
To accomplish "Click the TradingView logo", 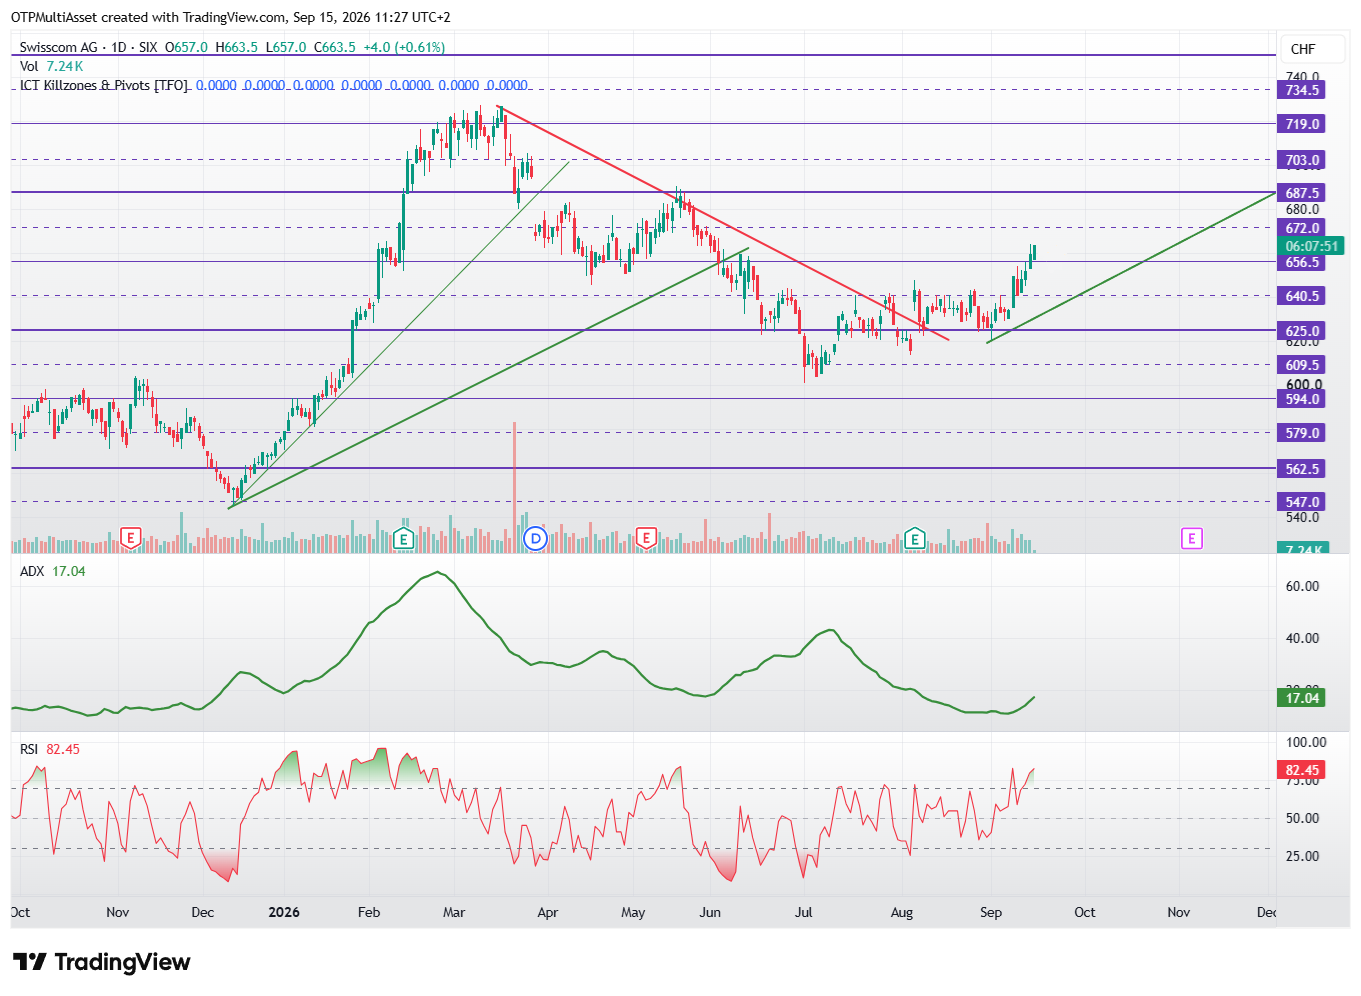I will coord(102,962).
